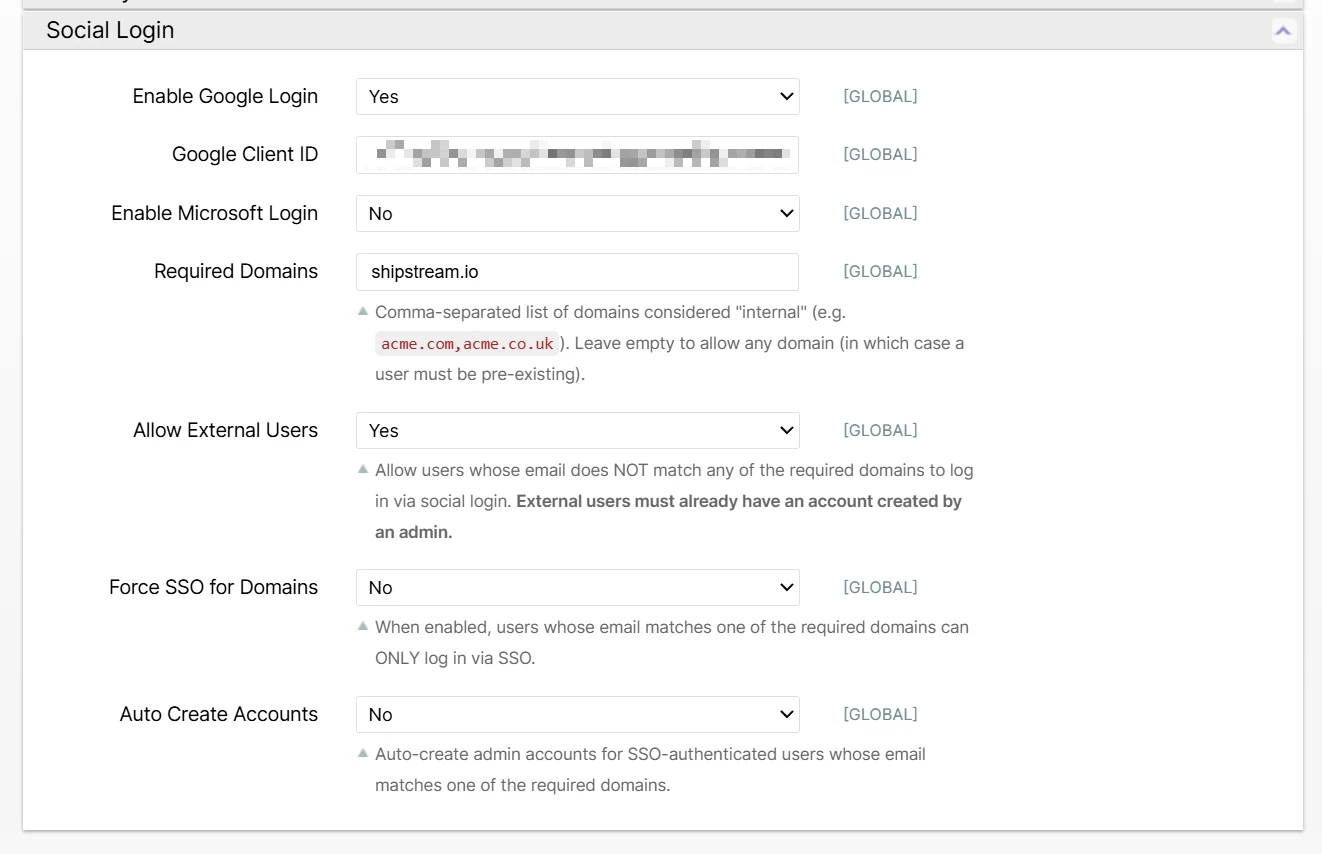Click the Enable Google Login label
This screenshot has height=854, width=1322.
click(225, 97)
